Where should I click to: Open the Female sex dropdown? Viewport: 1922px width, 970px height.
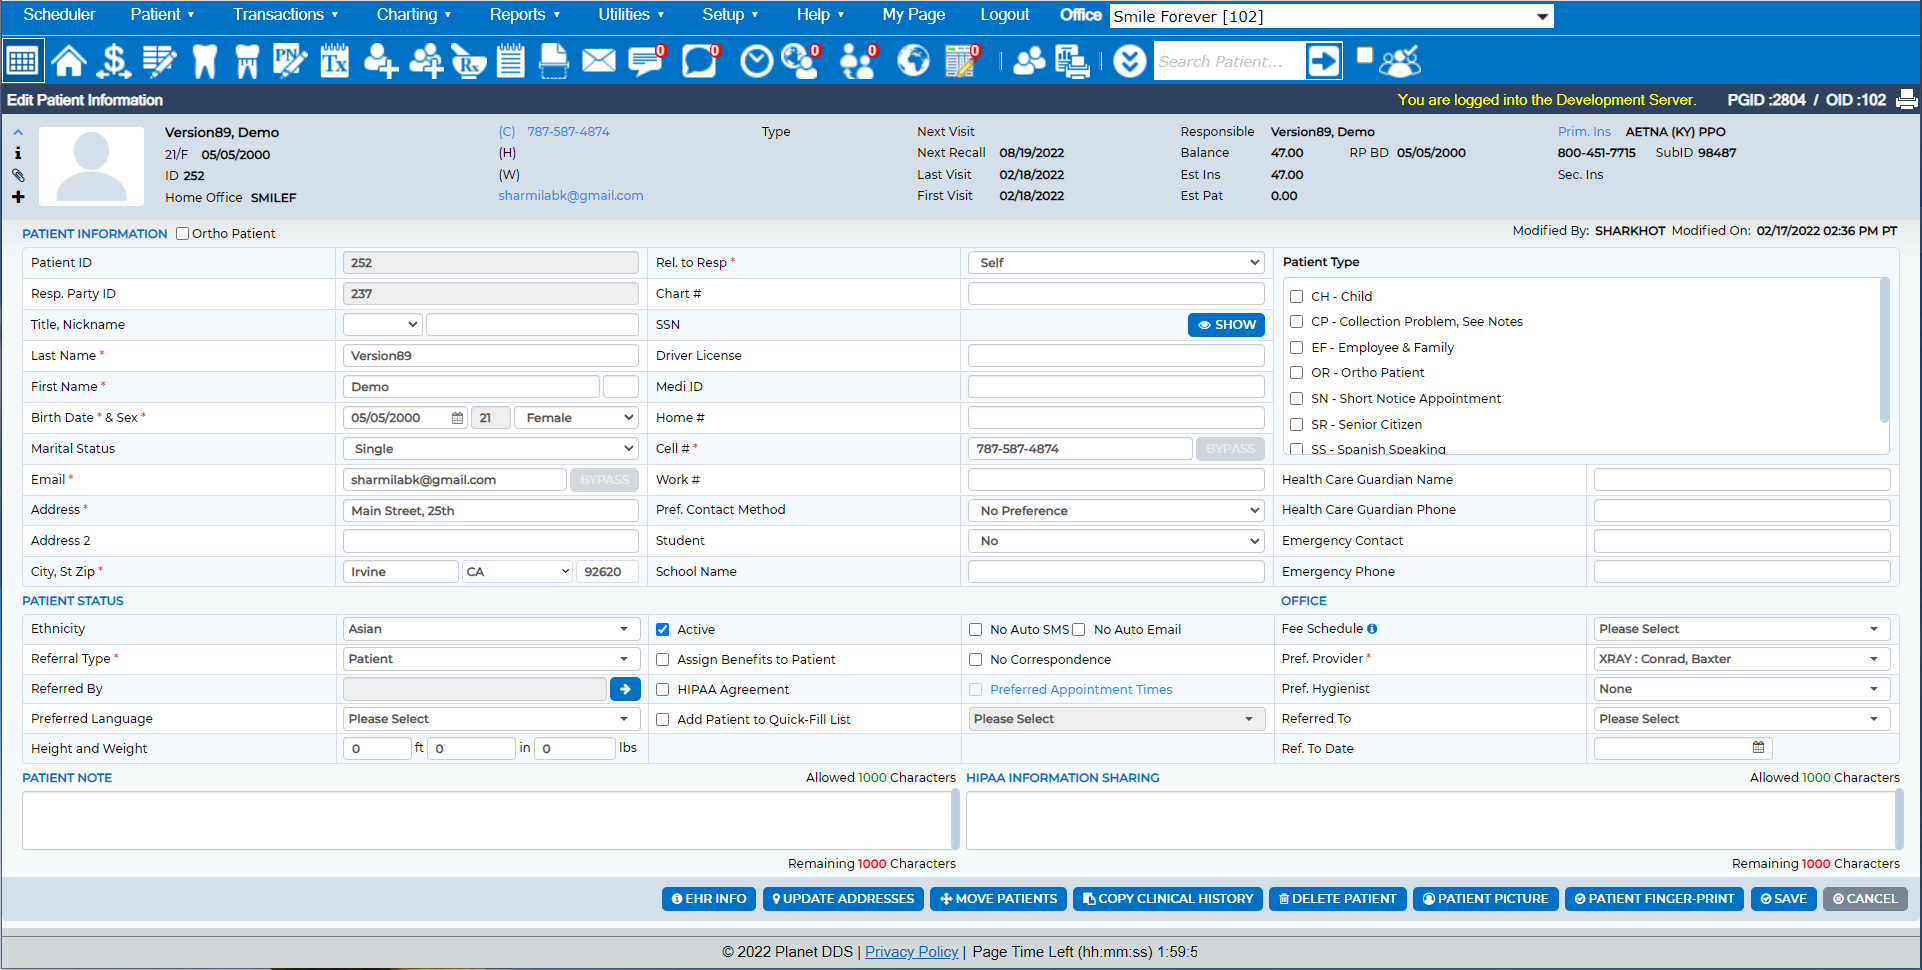(x=576, y=418)
